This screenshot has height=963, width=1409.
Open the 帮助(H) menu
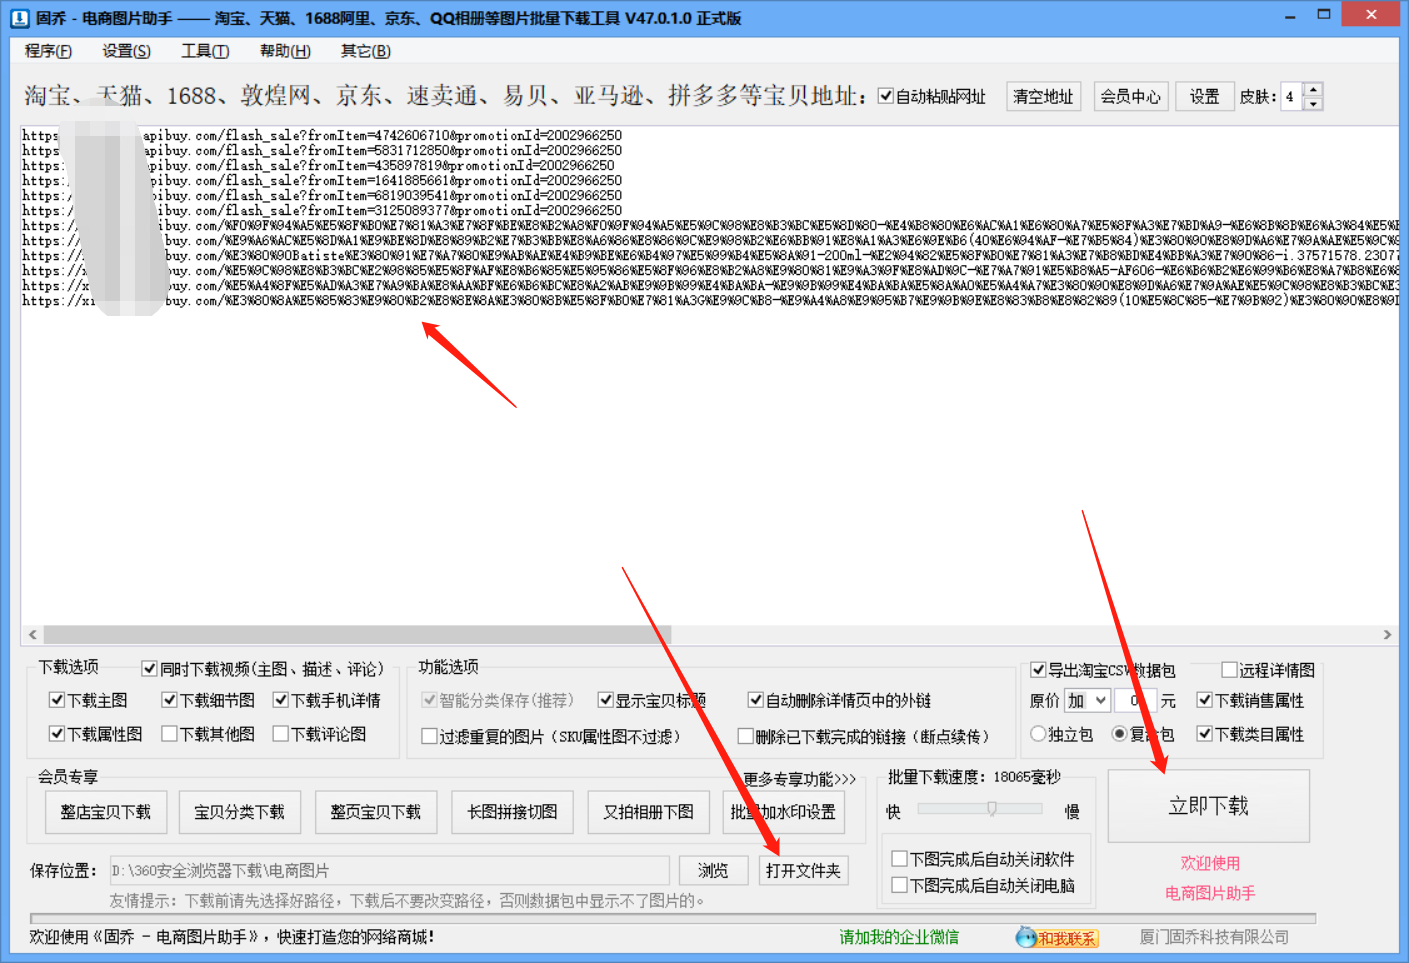(x=285, y=51)
